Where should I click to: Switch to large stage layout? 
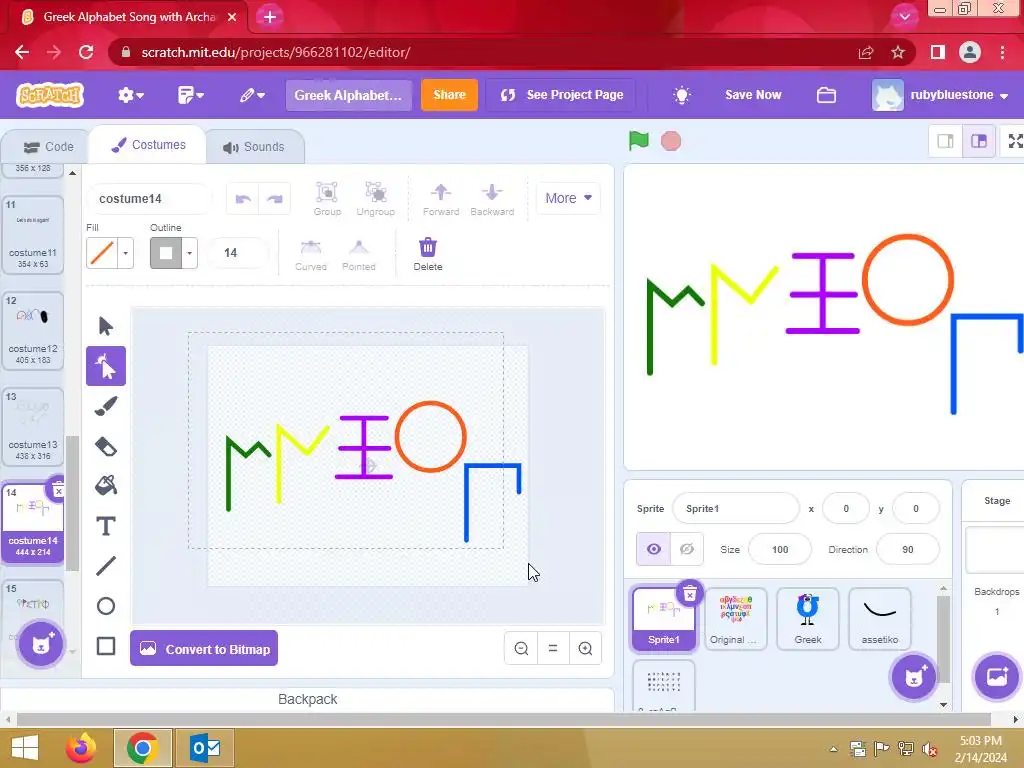pos(978,141)
